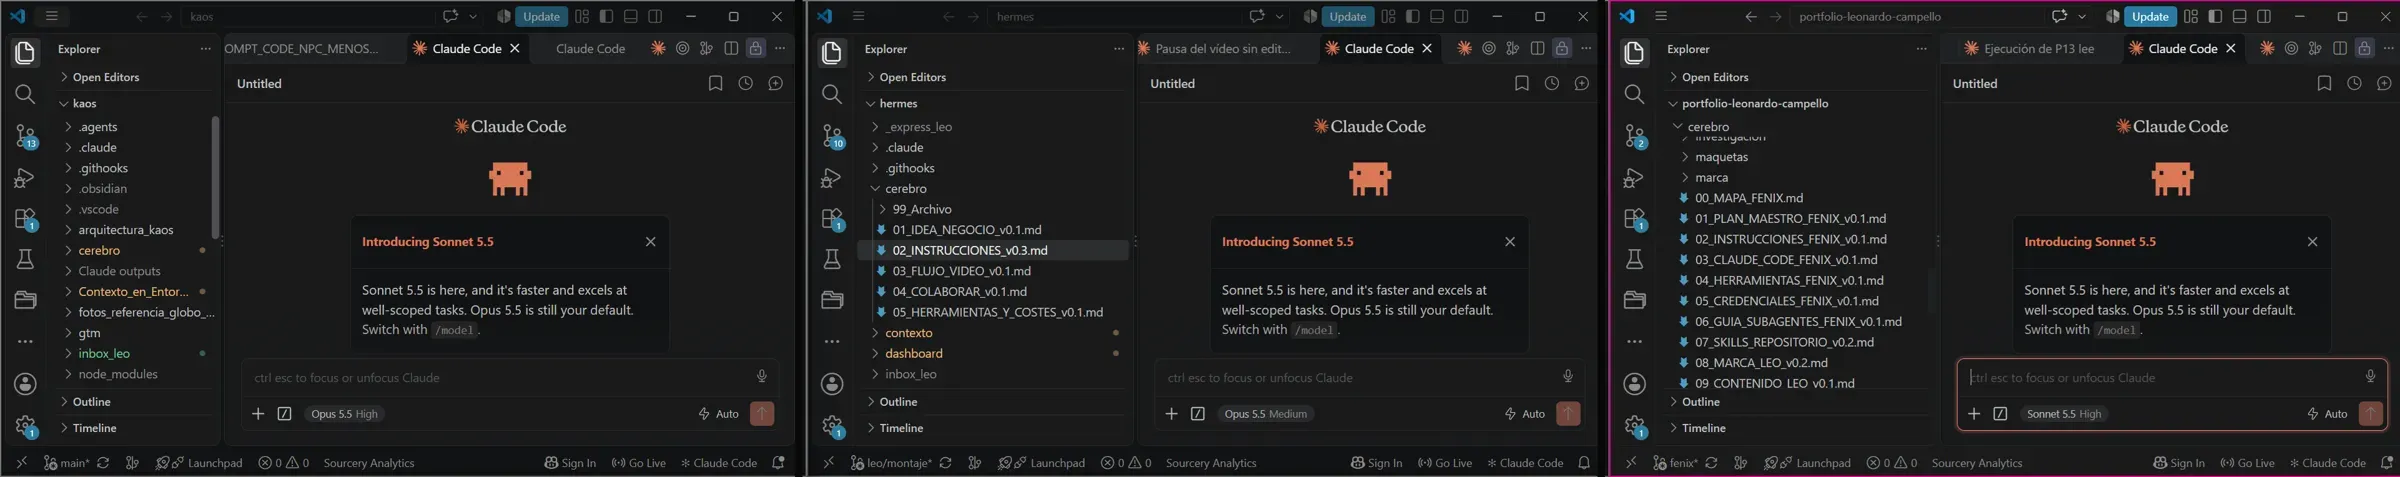Open Run and Debug in kaos window
Viewport: 2400px width, 477px height.
point(25,178)
